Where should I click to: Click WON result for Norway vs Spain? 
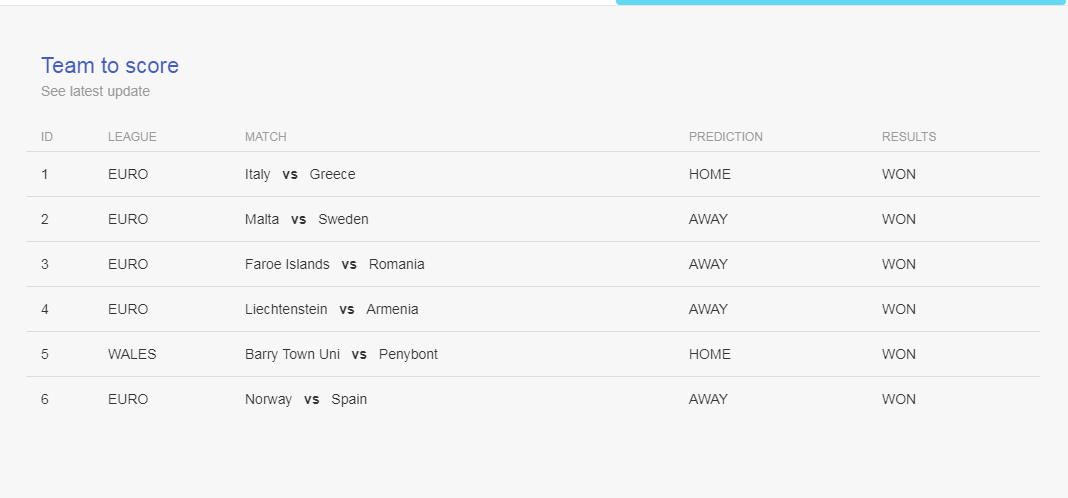[899, 399]
